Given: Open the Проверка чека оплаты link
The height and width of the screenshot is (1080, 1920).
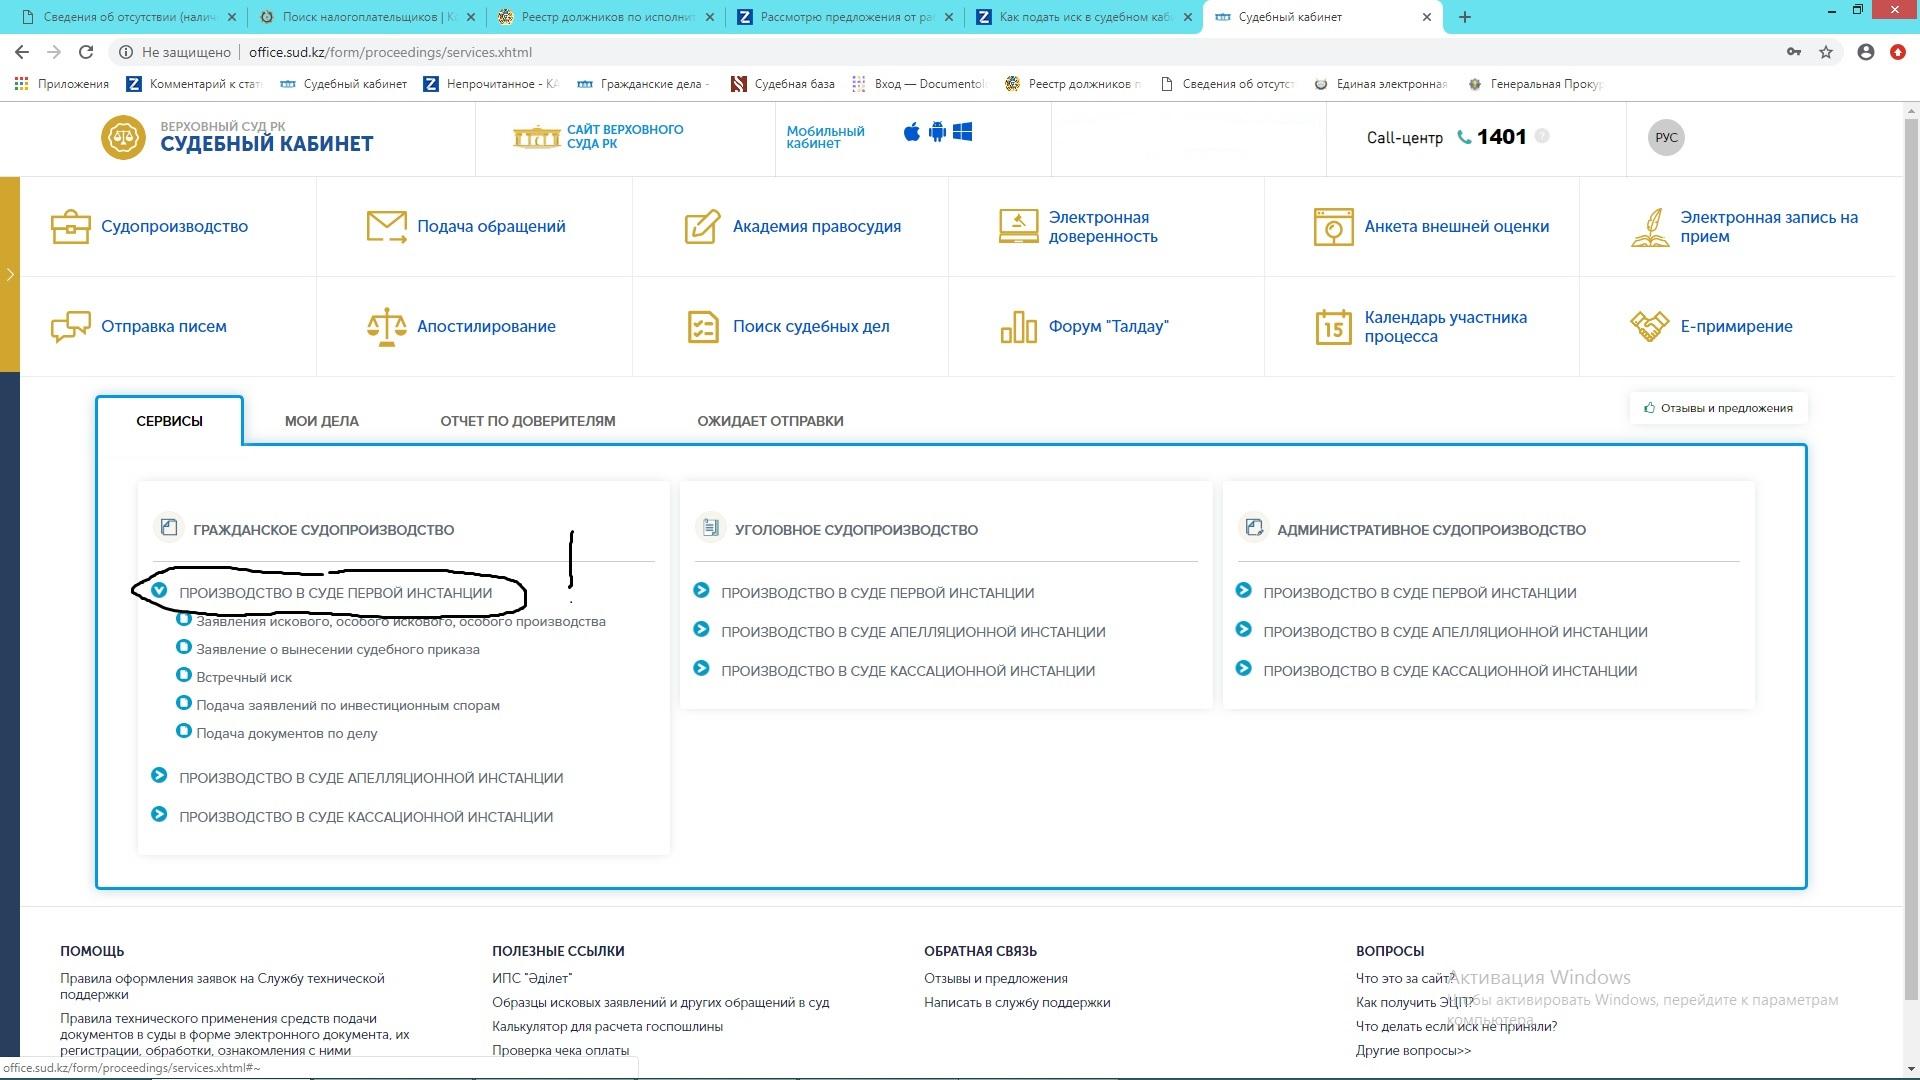Looking at the screenshot, I should click(x=560, y=1050).
